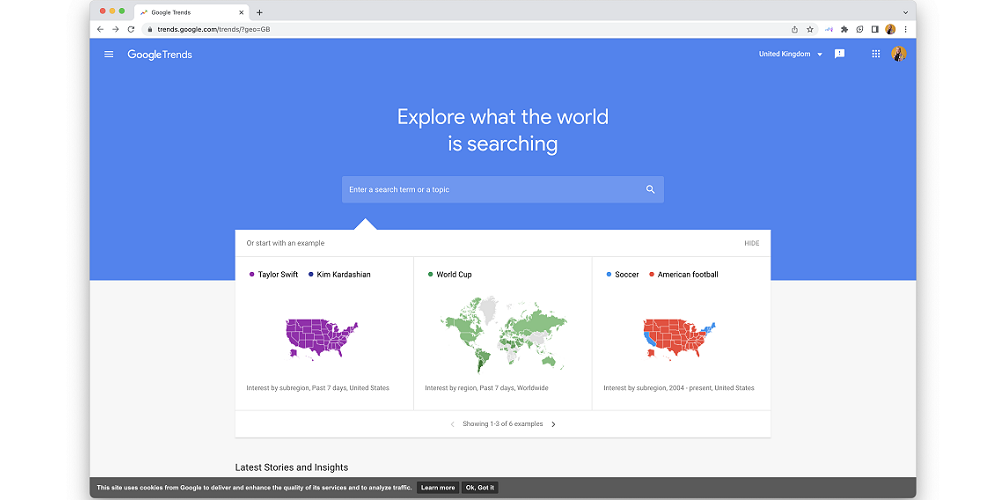Accept cookies with Ok, Got it
The height and width of the screenshot is (500, 1000).
[480, 488]
